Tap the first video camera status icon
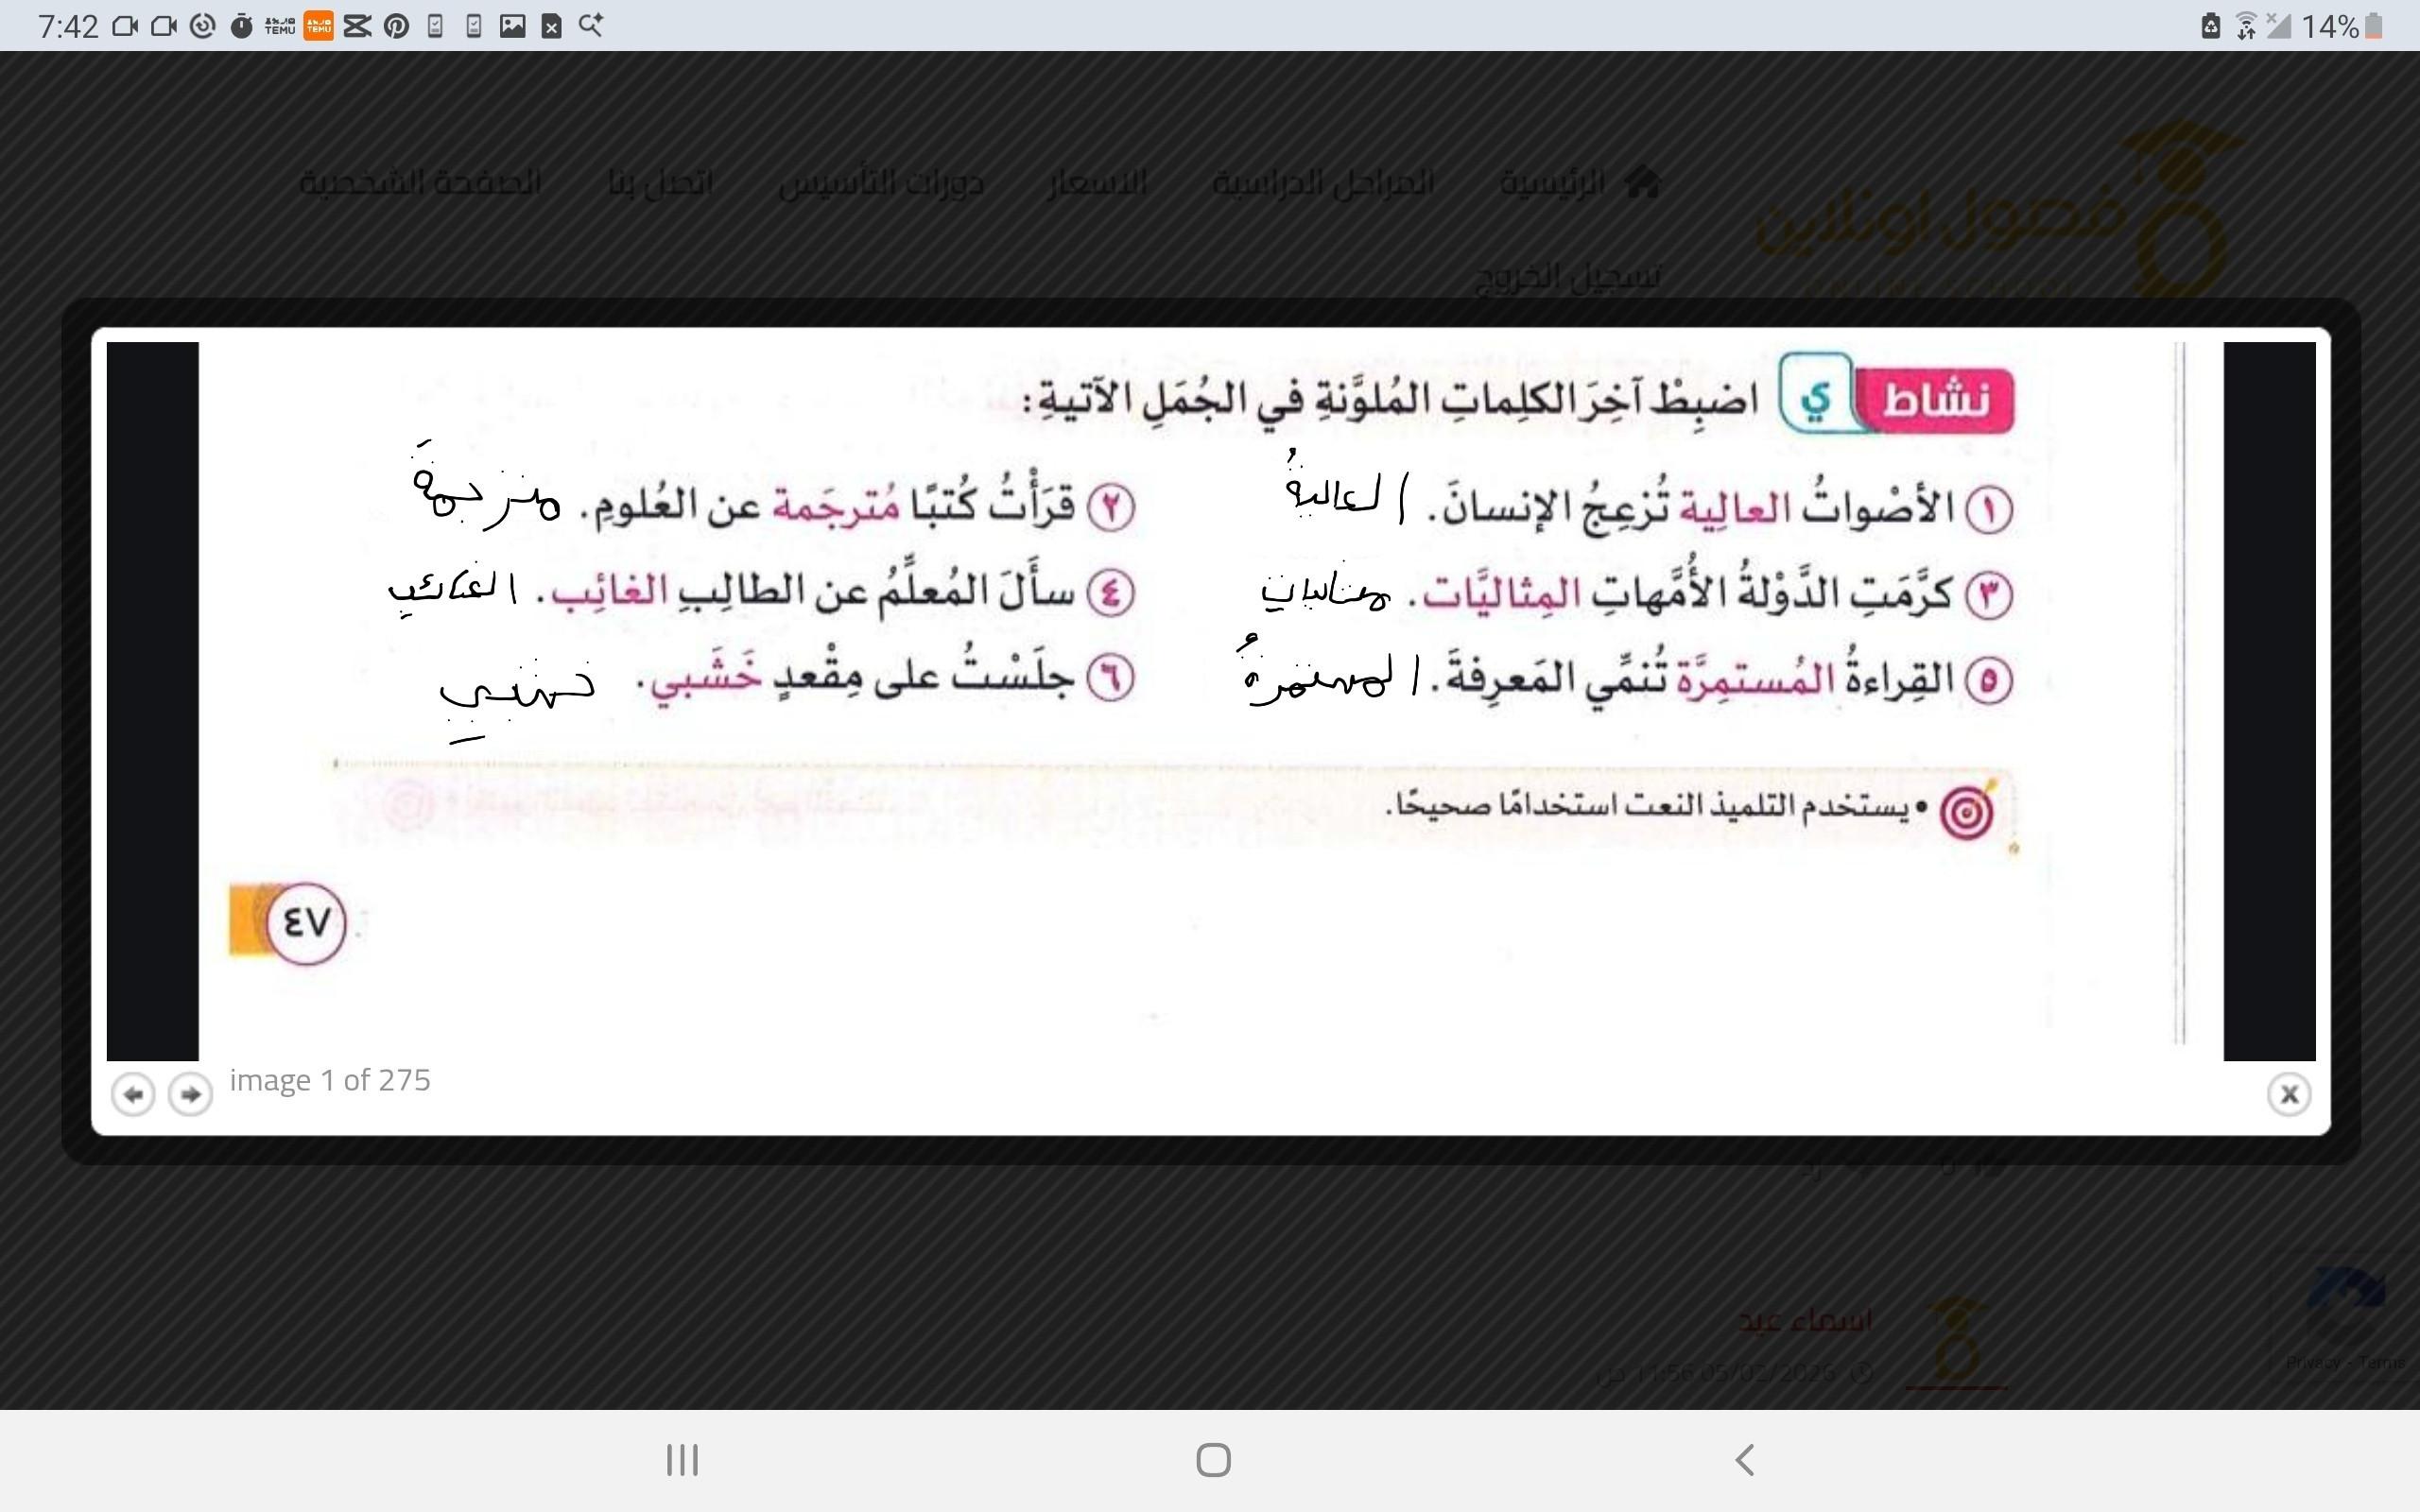This screenshot has height=1512, width=2420. pos(125,26)
